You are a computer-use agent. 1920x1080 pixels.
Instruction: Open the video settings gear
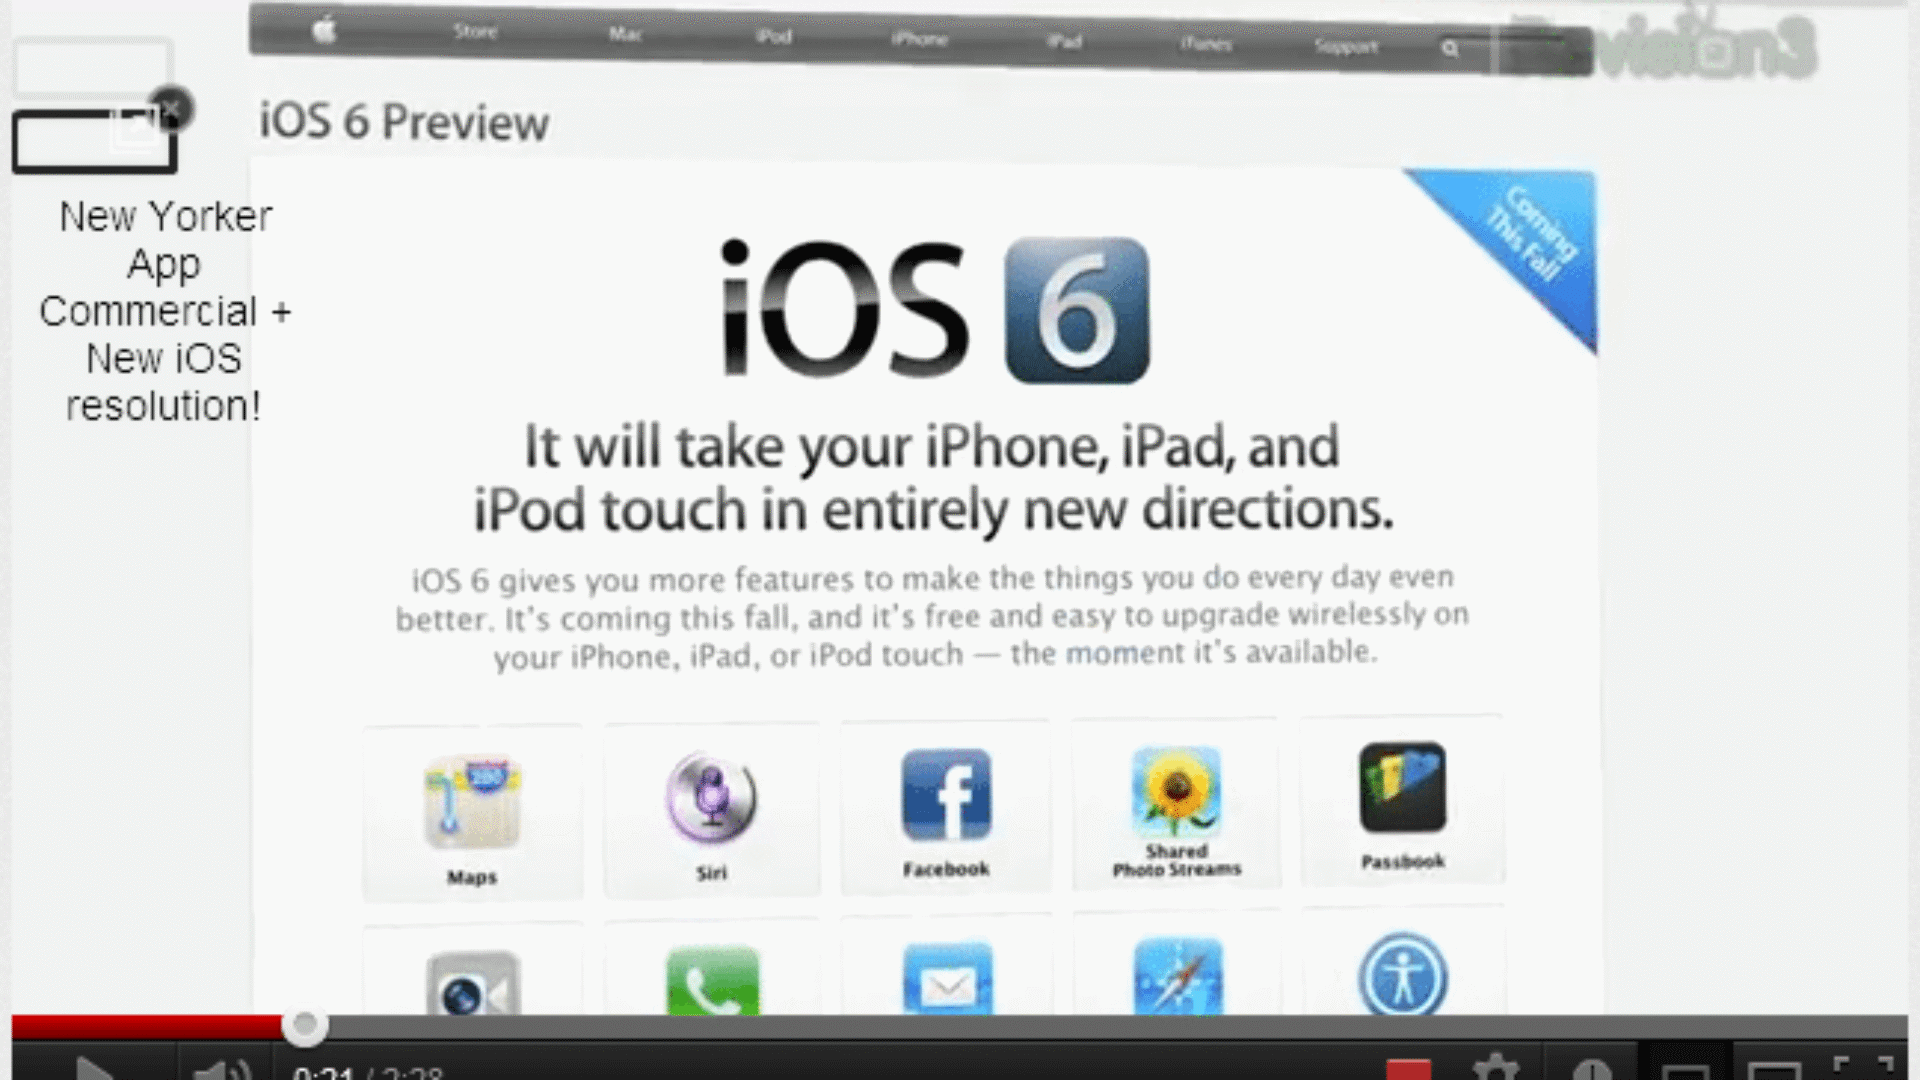pos(1496,1068)
